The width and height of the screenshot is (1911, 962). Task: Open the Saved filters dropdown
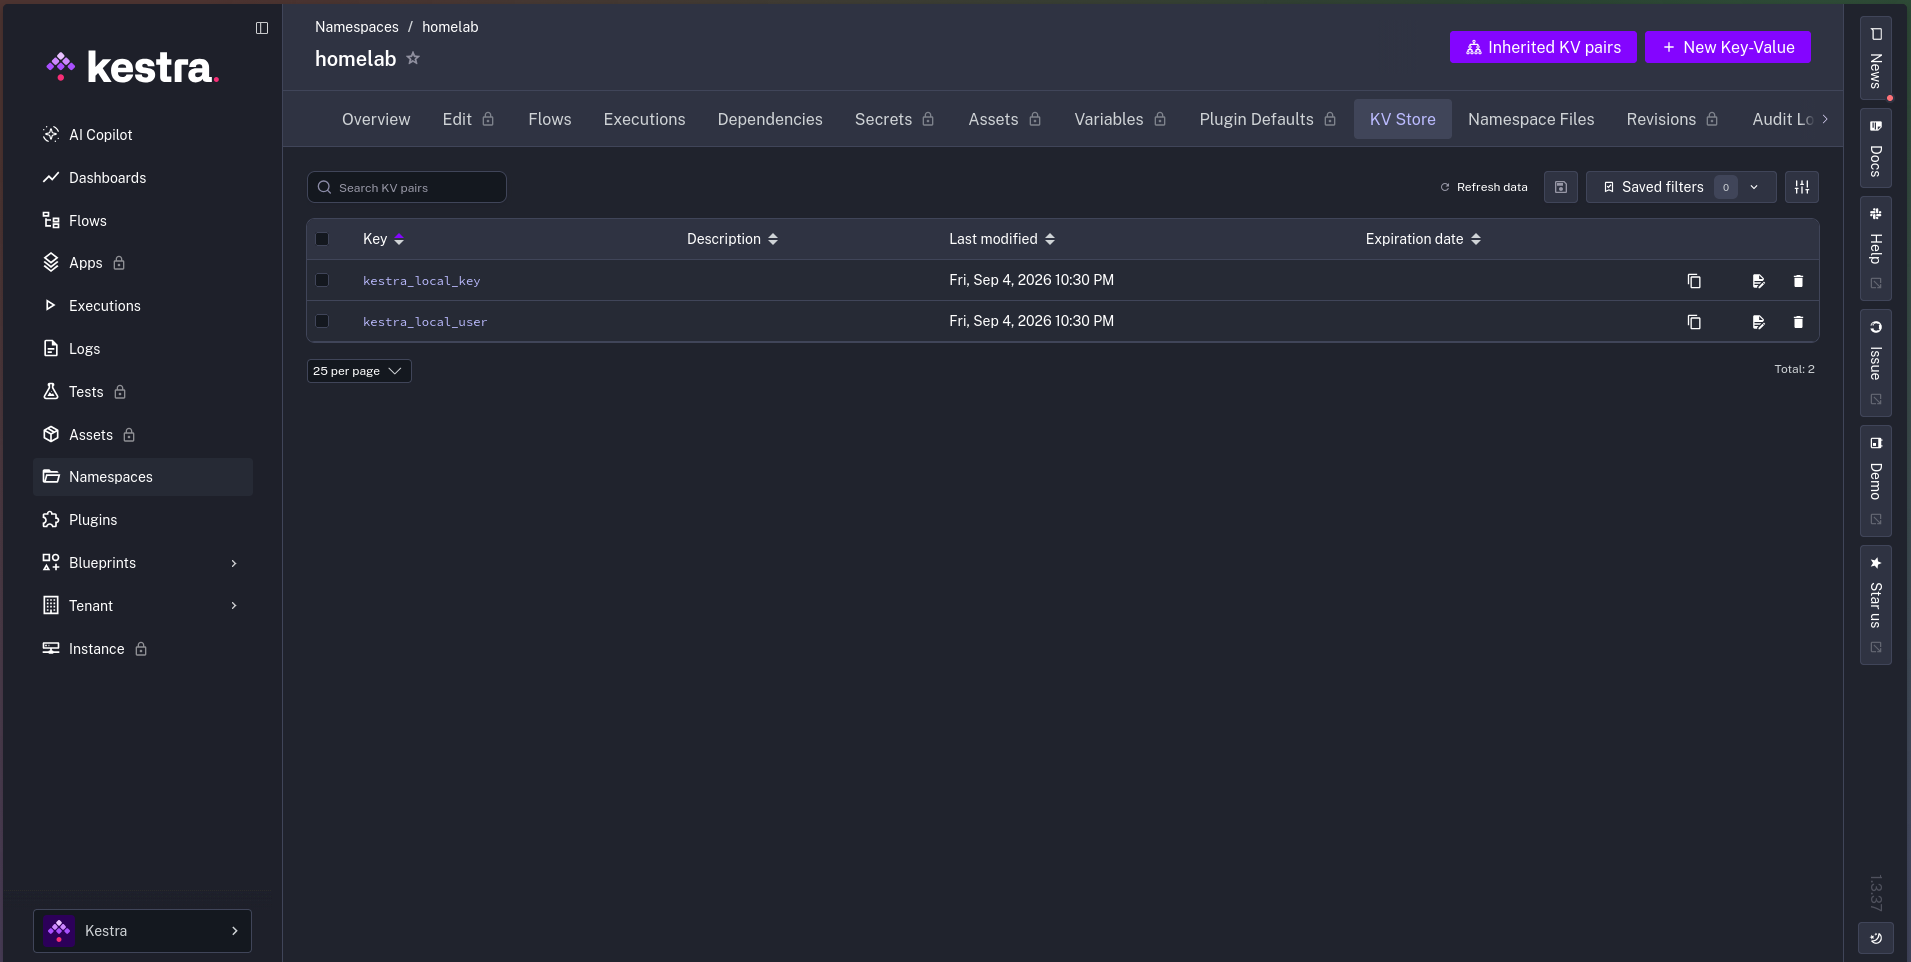[x=1681, y=187]
